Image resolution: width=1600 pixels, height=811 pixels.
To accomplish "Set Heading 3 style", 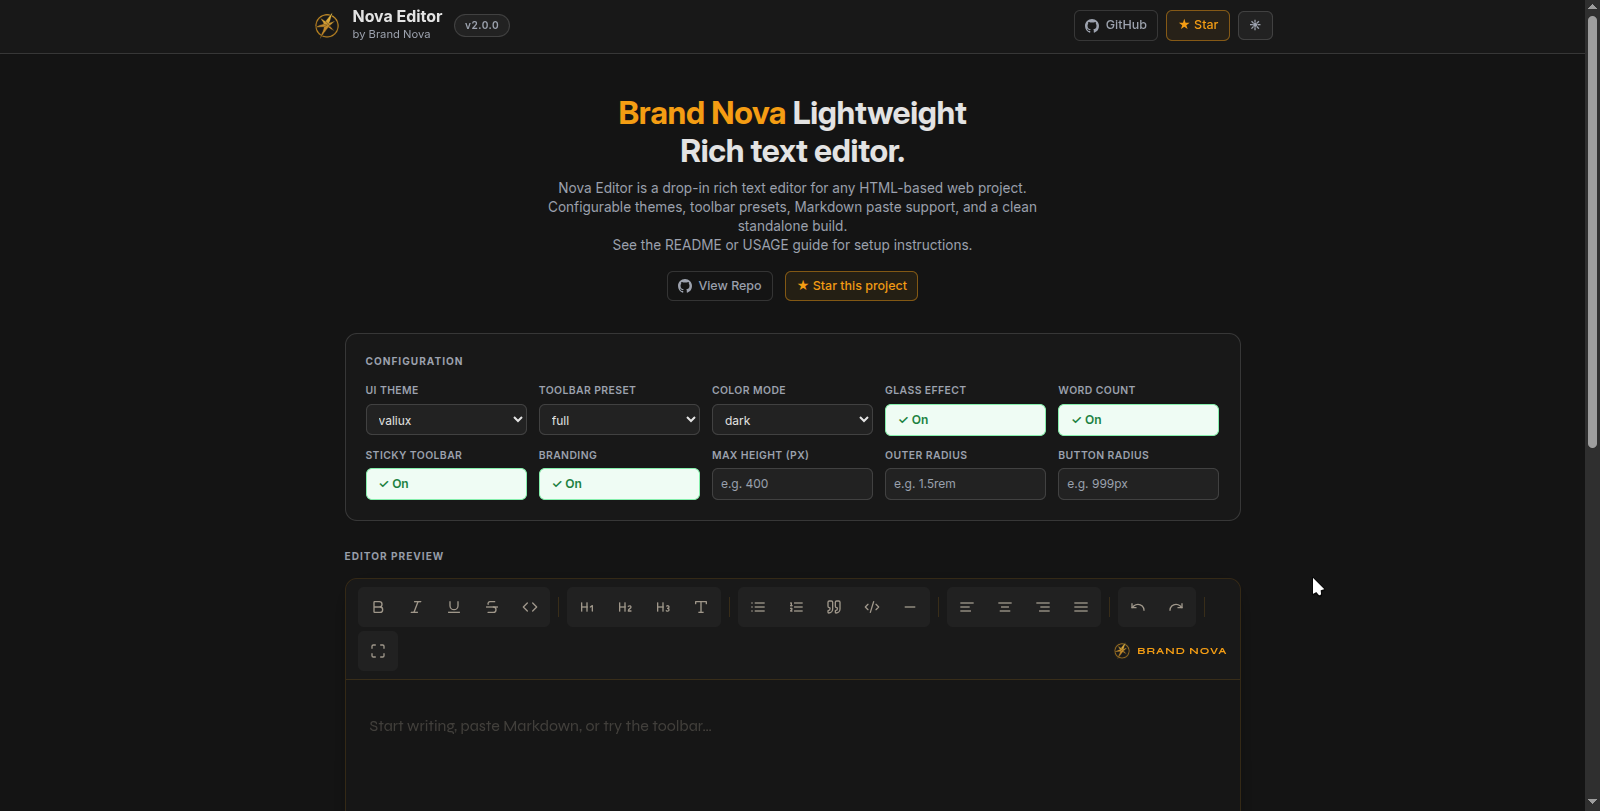I will coord(663,607).
